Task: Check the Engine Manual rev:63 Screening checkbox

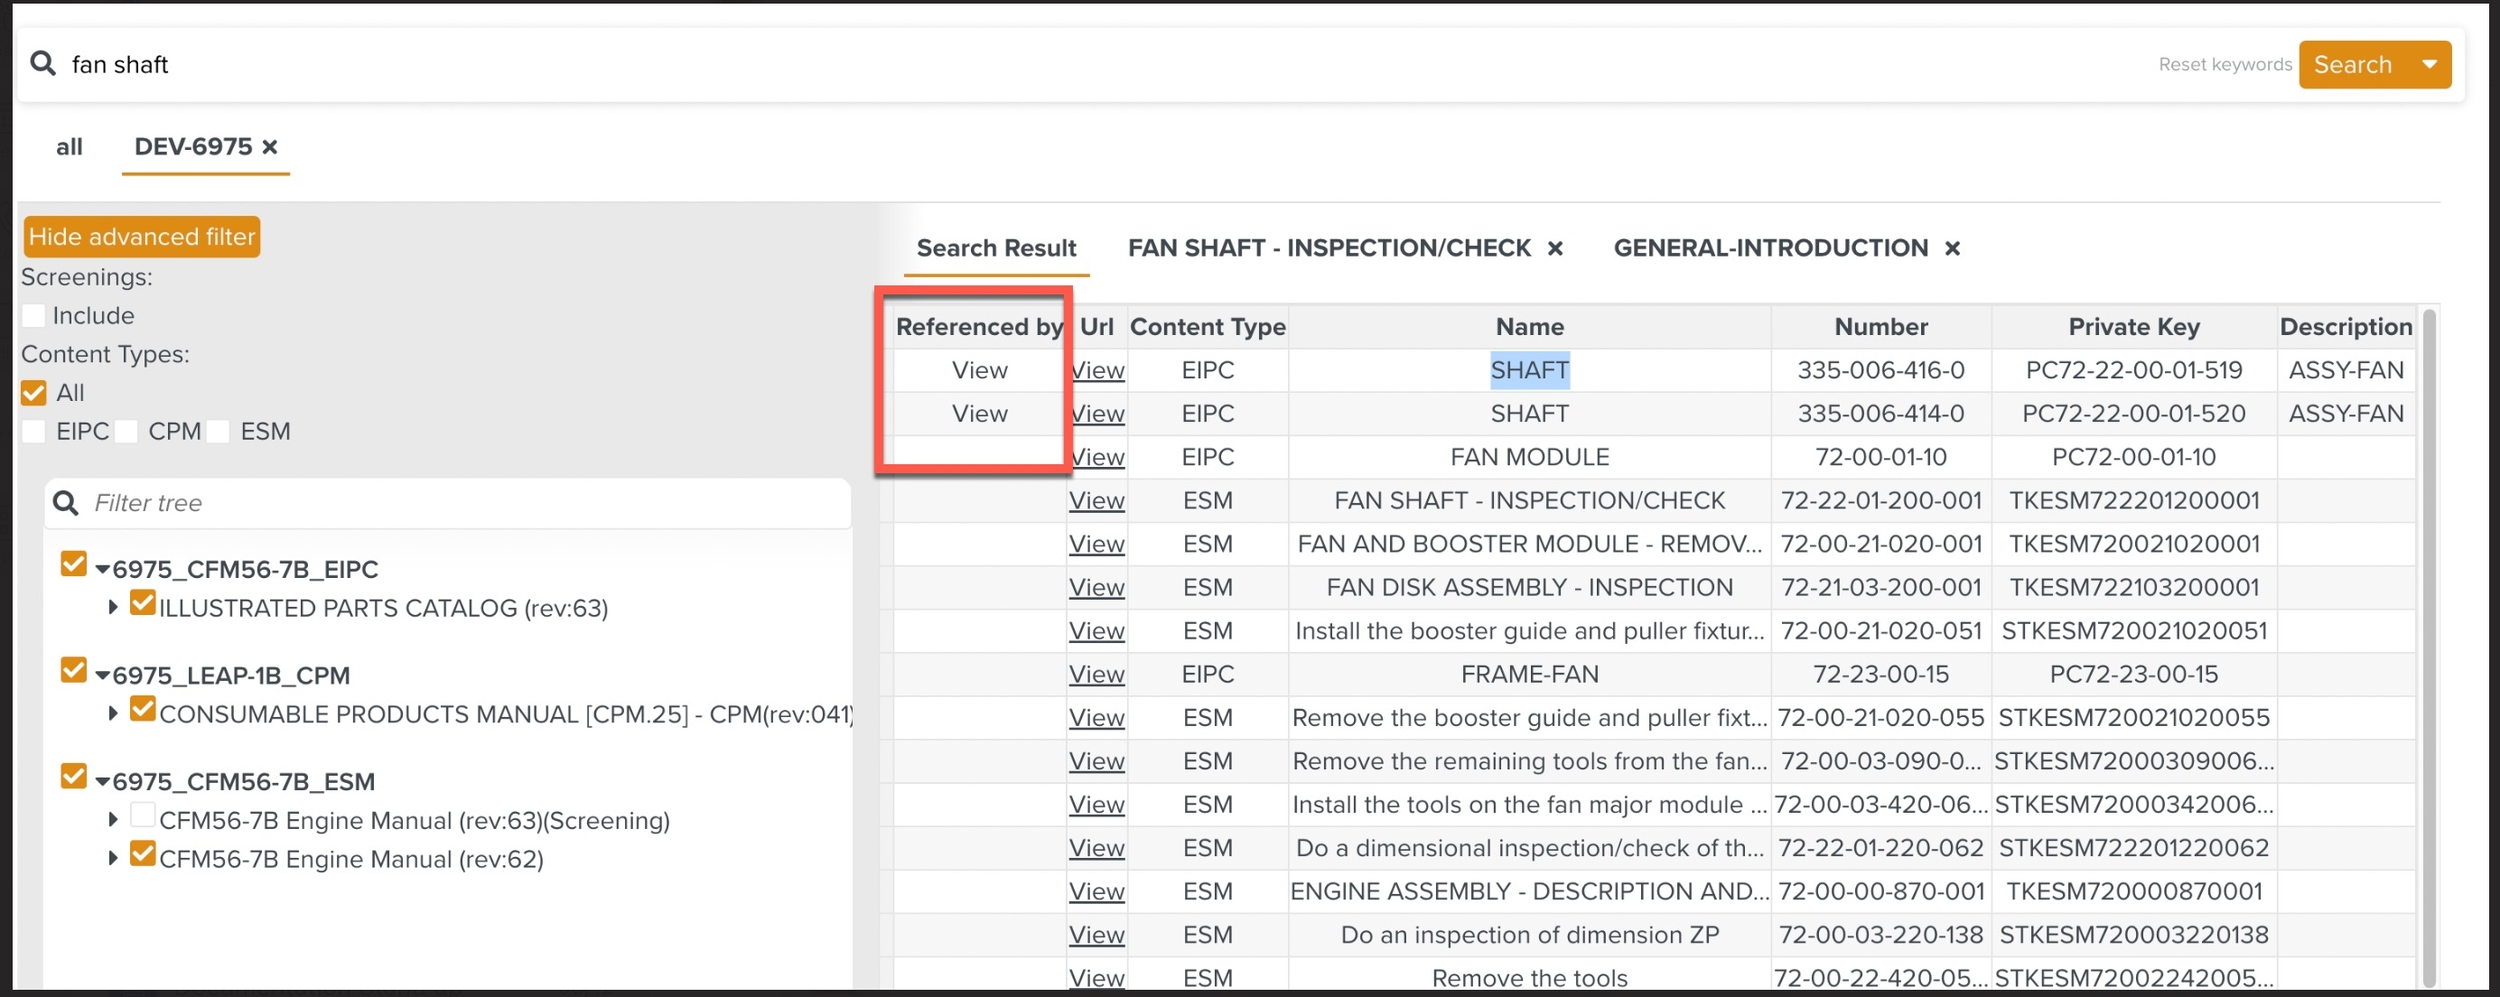Action: click(143, 814)
